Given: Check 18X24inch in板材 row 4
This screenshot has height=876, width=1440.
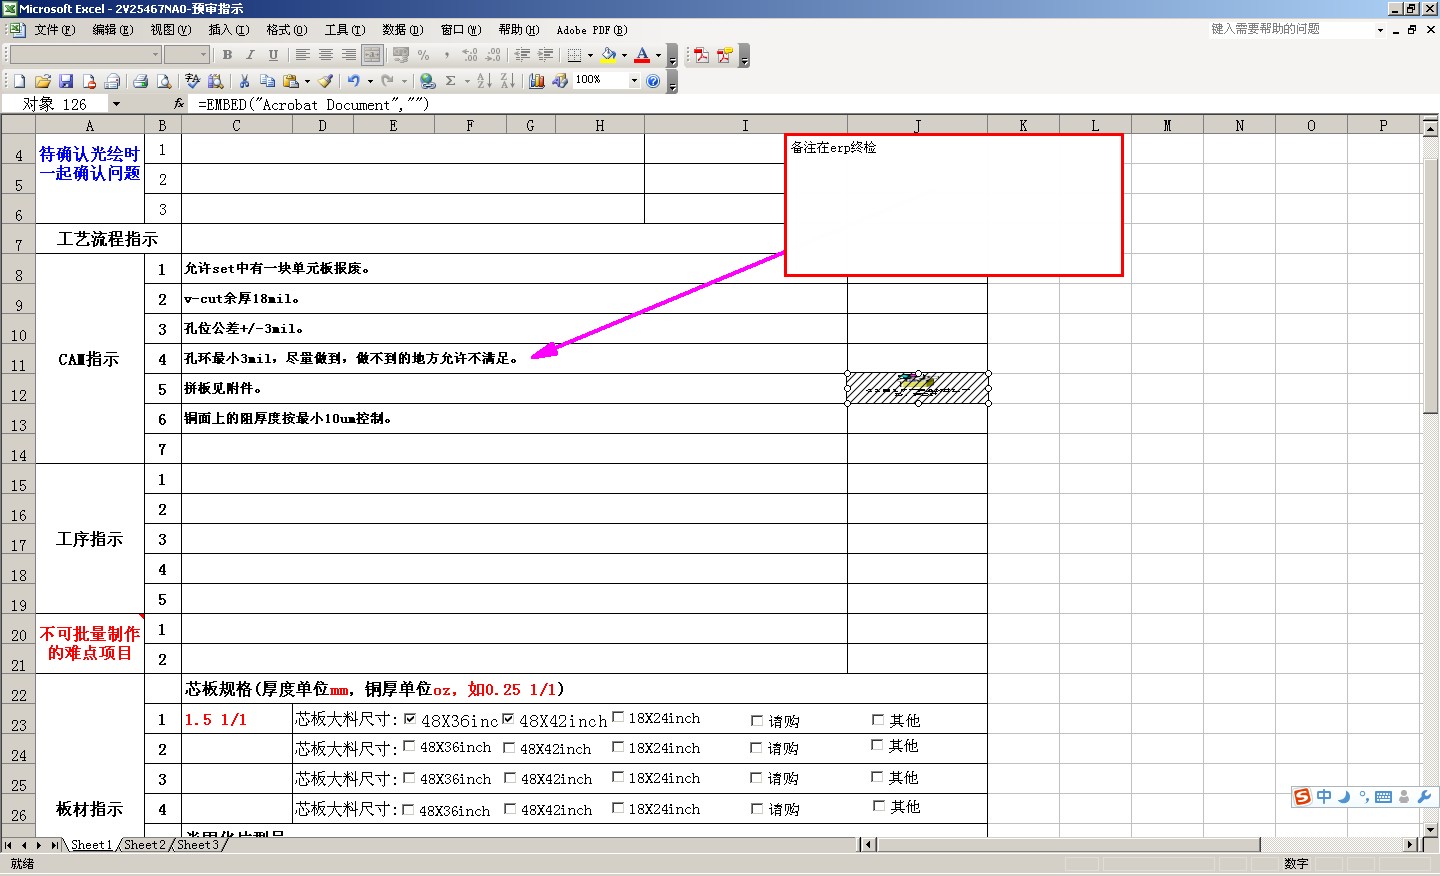Looking at the screenshot, I should [x=618, y=807].
